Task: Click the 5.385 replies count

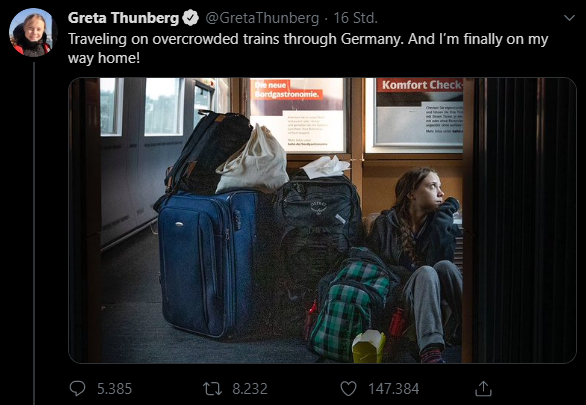Action: point(114,389)
